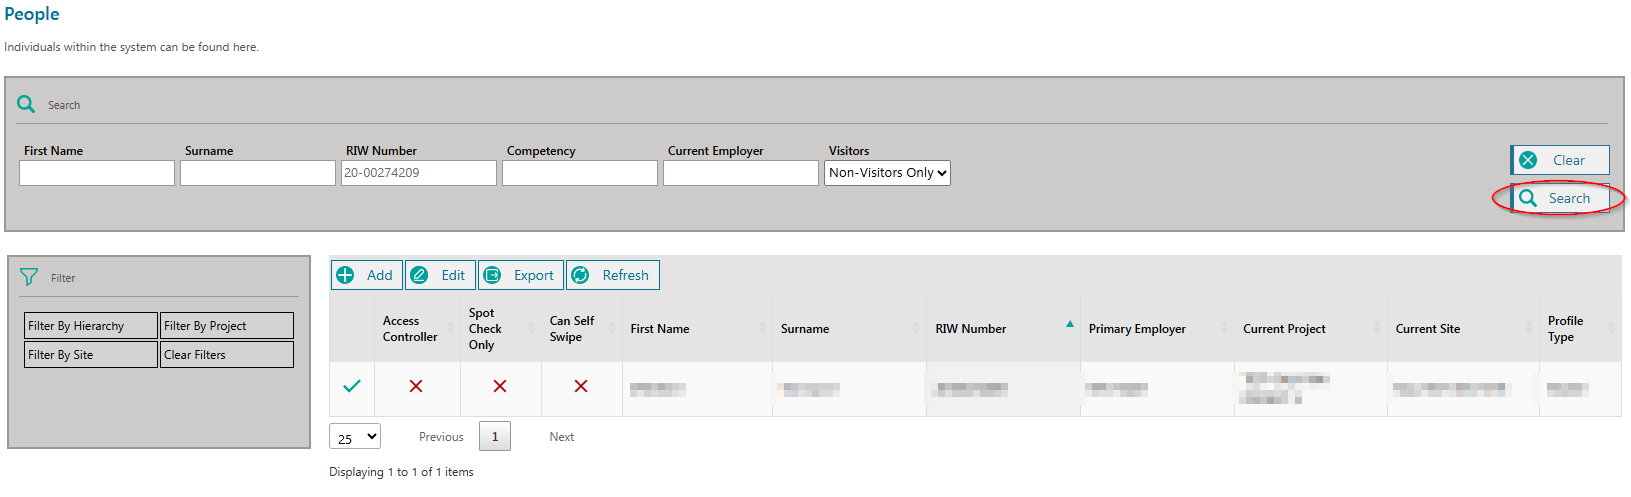Click Clear Filters button

(227, 355)
